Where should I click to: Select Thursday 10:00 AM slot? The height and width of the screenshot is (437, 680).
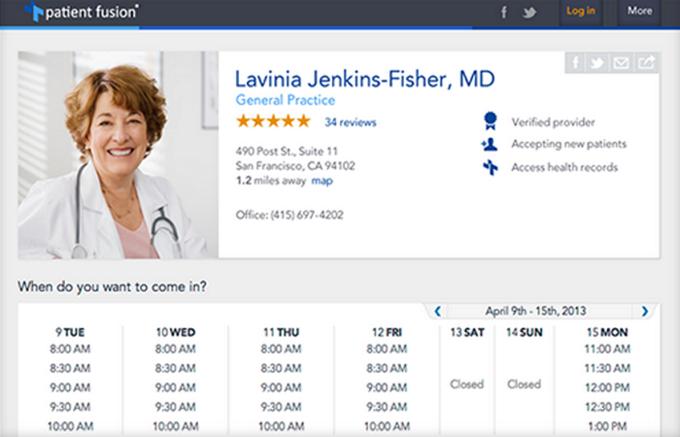[x=281, y=426]
